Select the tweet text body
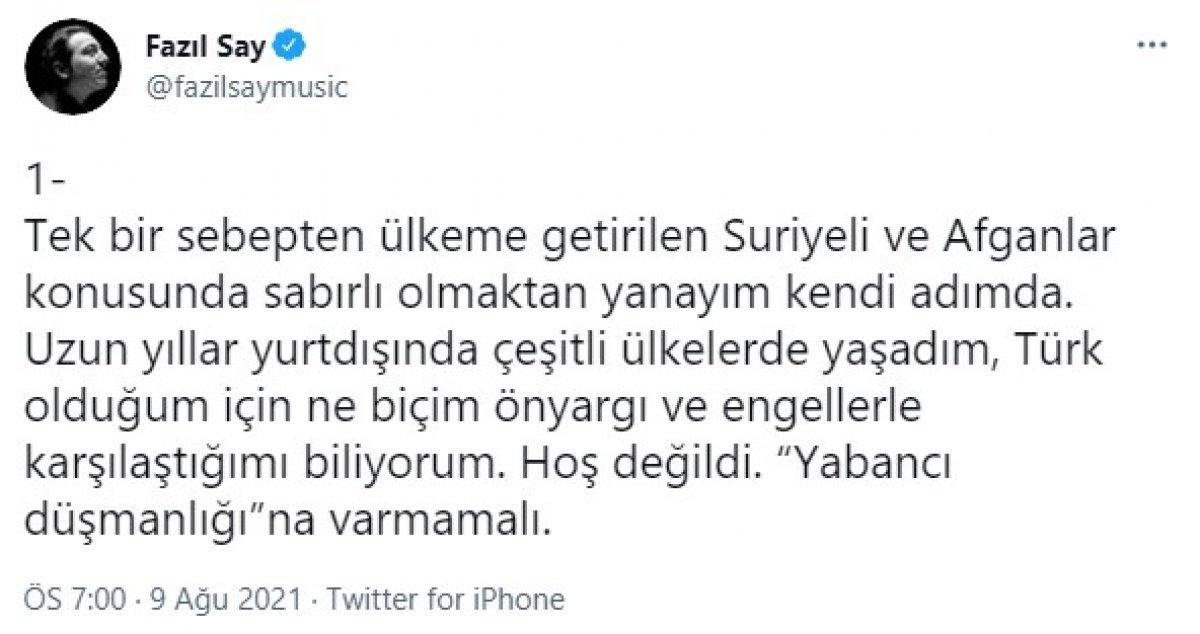The height and width of the screenshot is (634, 1200). (x=500, y=350)
